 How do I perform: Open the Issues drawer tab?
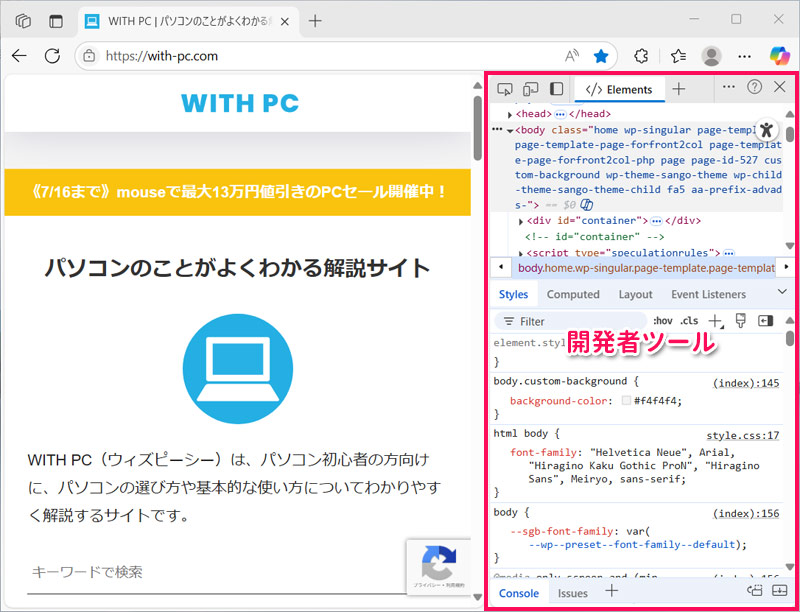click(x=572, y=593)
